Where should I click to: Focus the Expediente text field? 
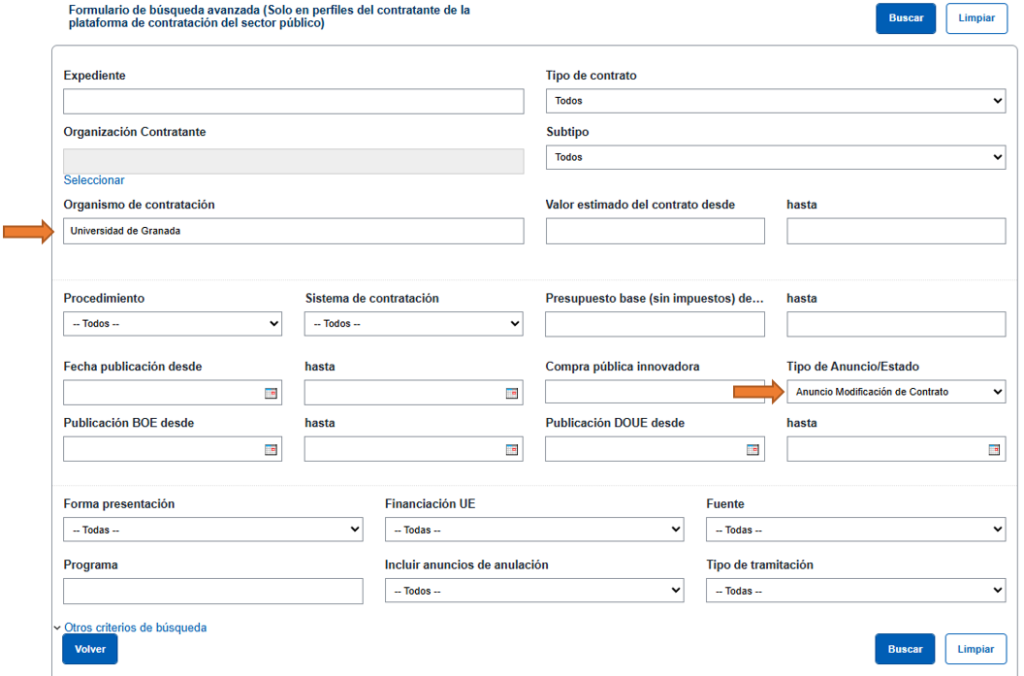(293, 102)
